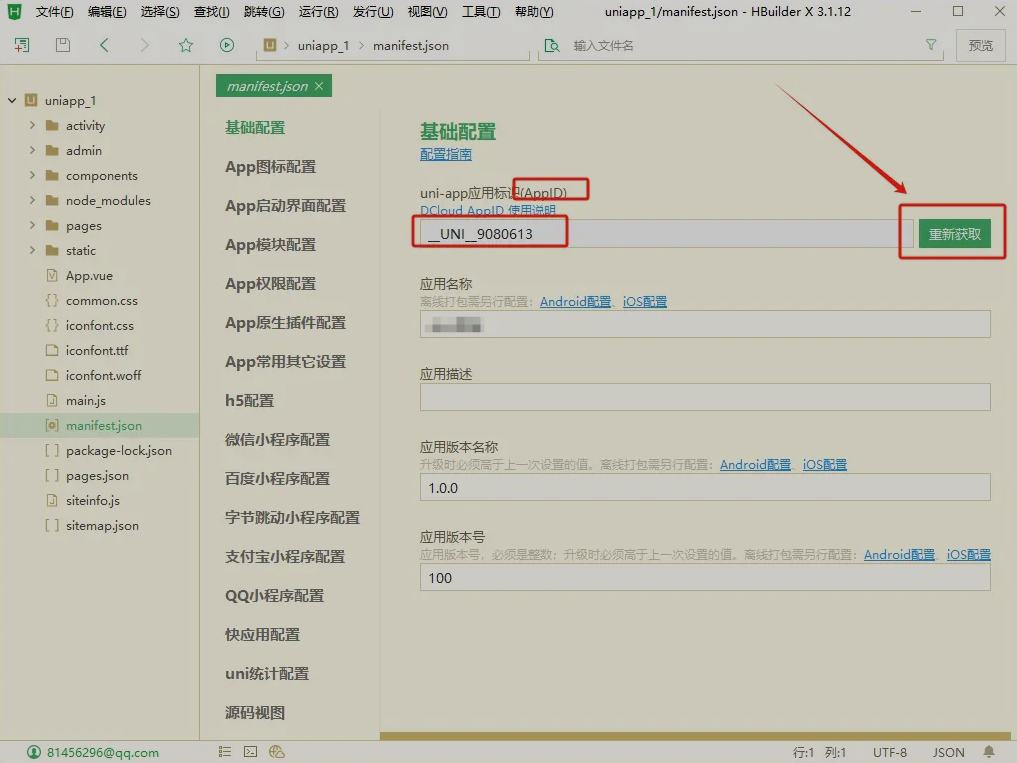Select the App图标配置 section
Image resolution: width=1017 pixels, height=763 pixels.
270,167
